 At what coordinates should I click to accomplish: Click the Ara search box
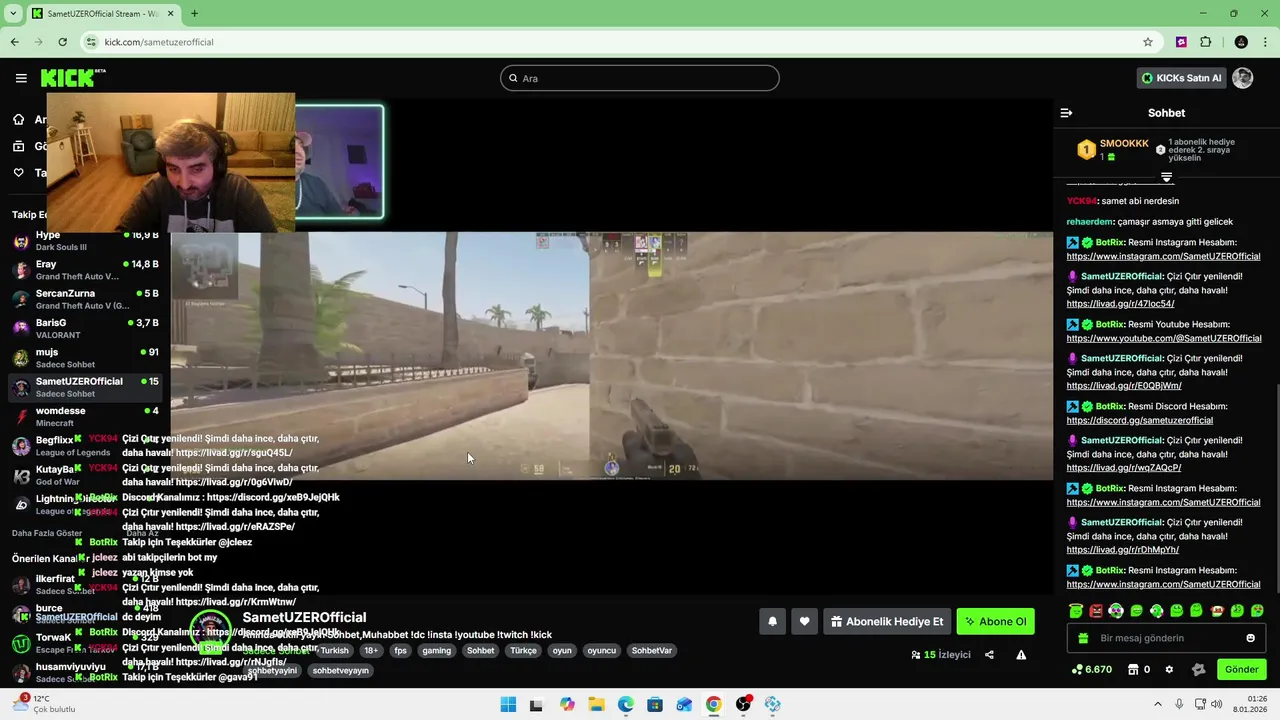(x=640, y=78)
